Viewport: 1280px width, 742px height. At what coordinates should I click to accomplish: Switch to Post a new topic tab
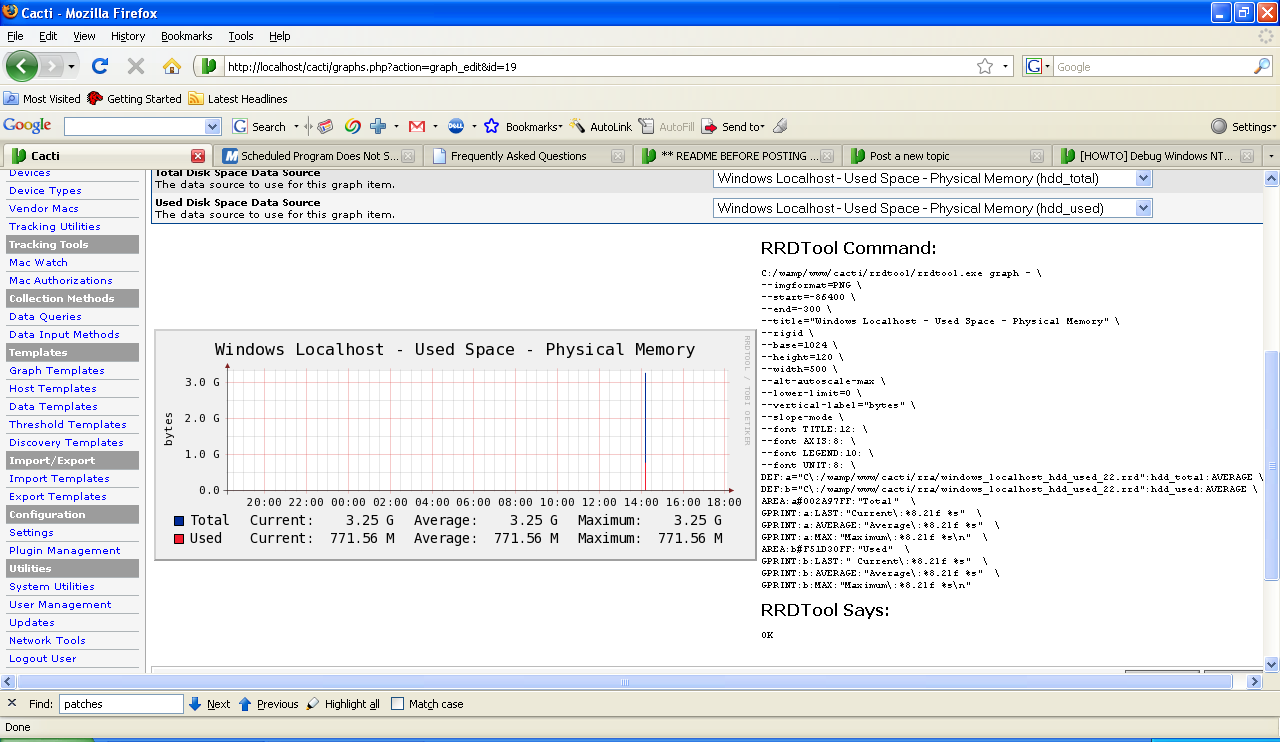coord(948,156)
